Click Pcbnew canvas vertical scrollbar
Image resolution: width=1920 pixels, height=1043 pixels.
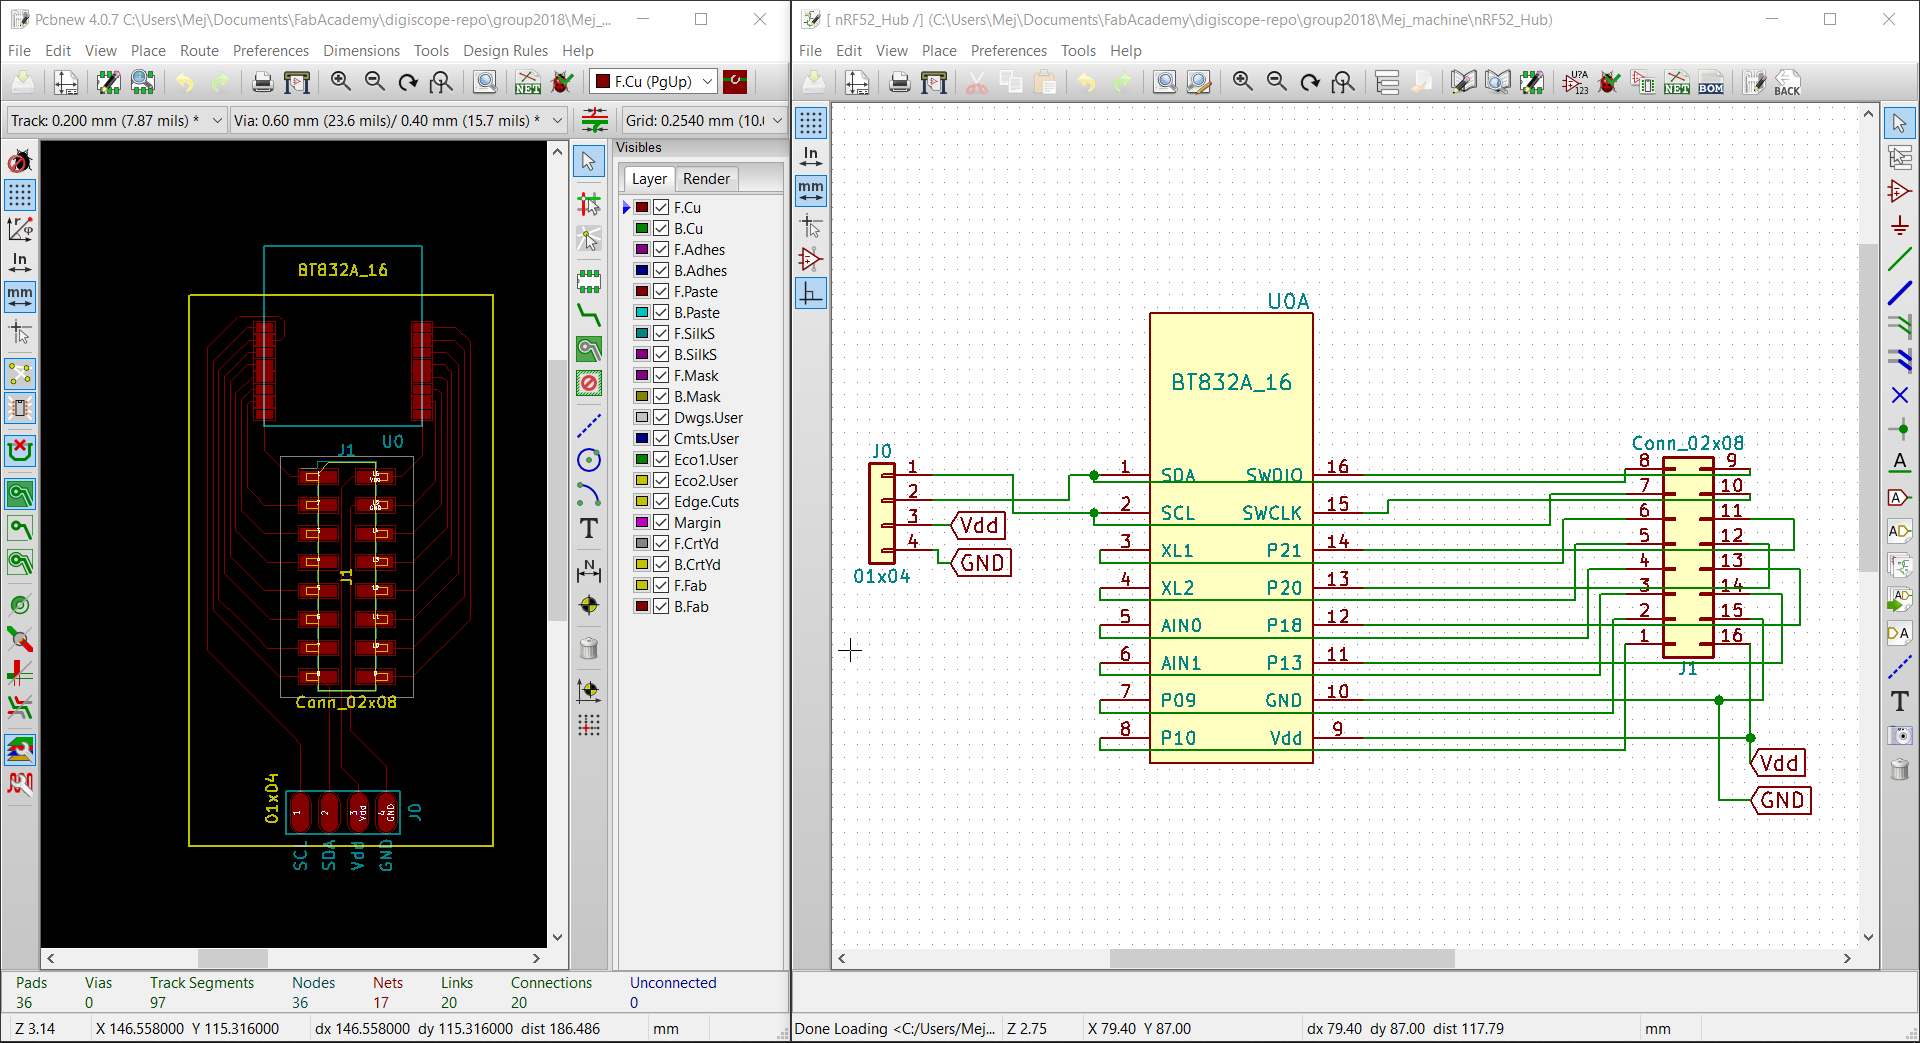tap(557, 490)
